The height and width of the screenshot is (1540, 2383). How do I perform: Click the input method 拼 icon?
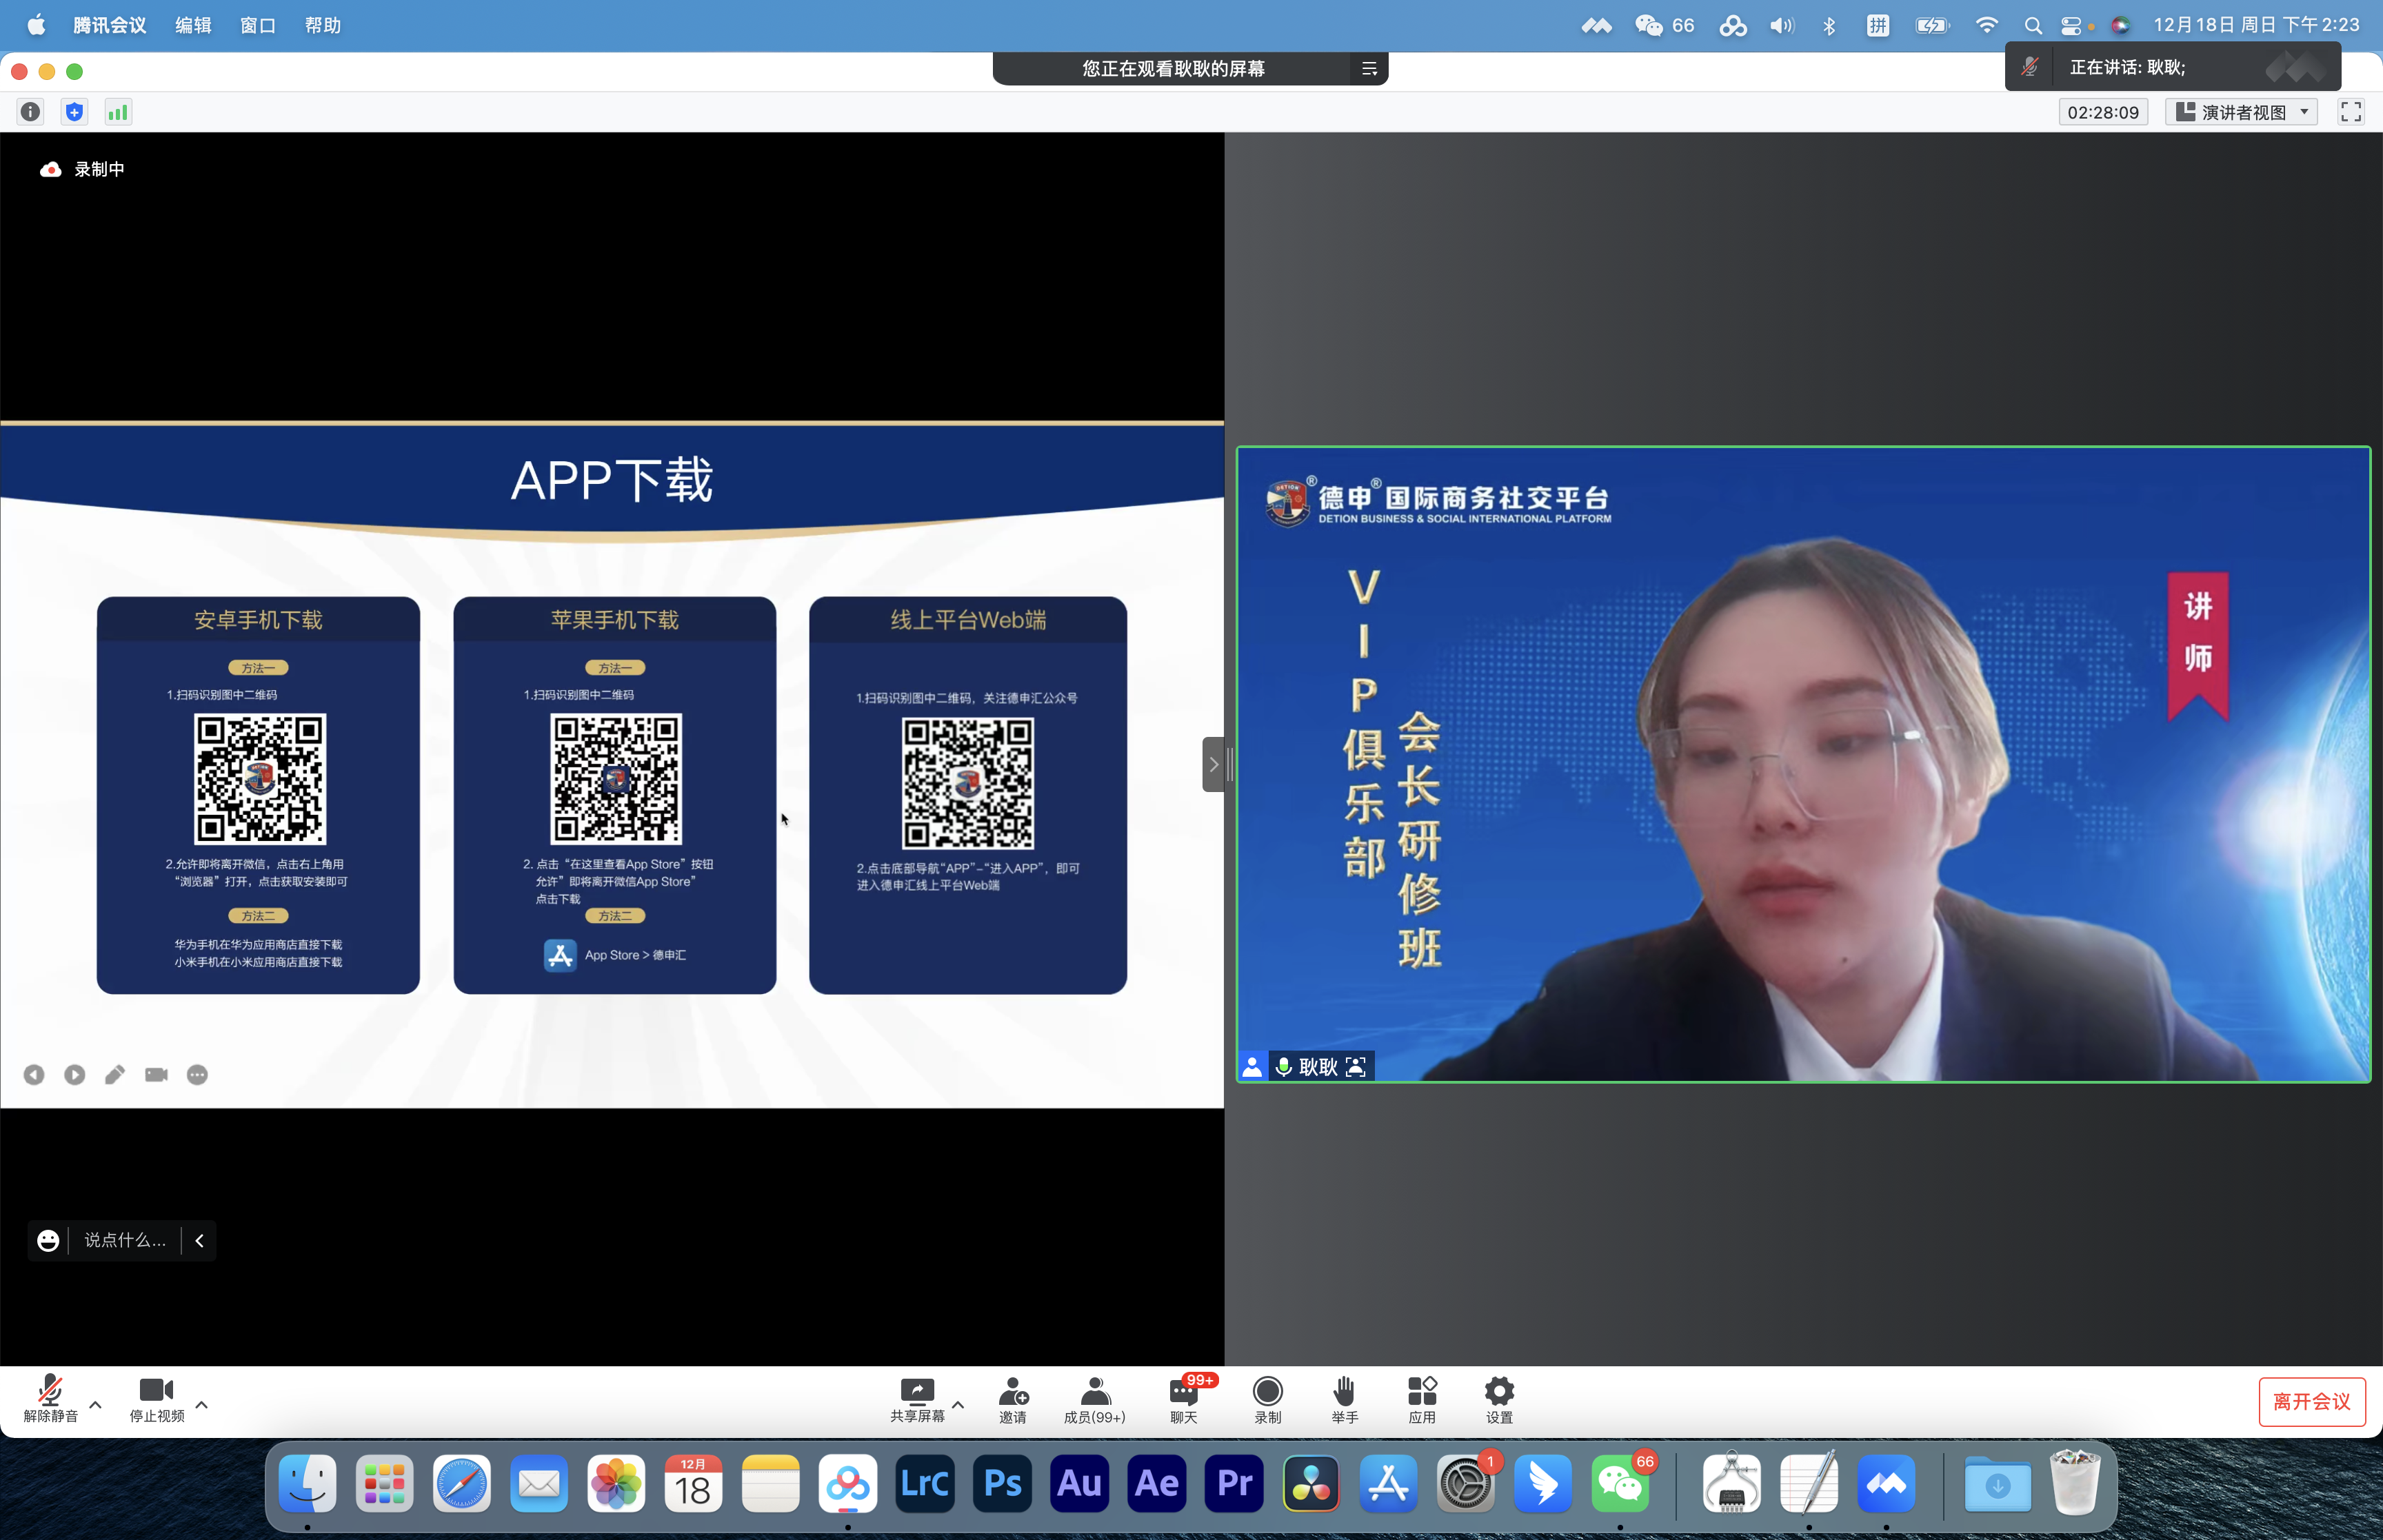[x=1878, y=25]
